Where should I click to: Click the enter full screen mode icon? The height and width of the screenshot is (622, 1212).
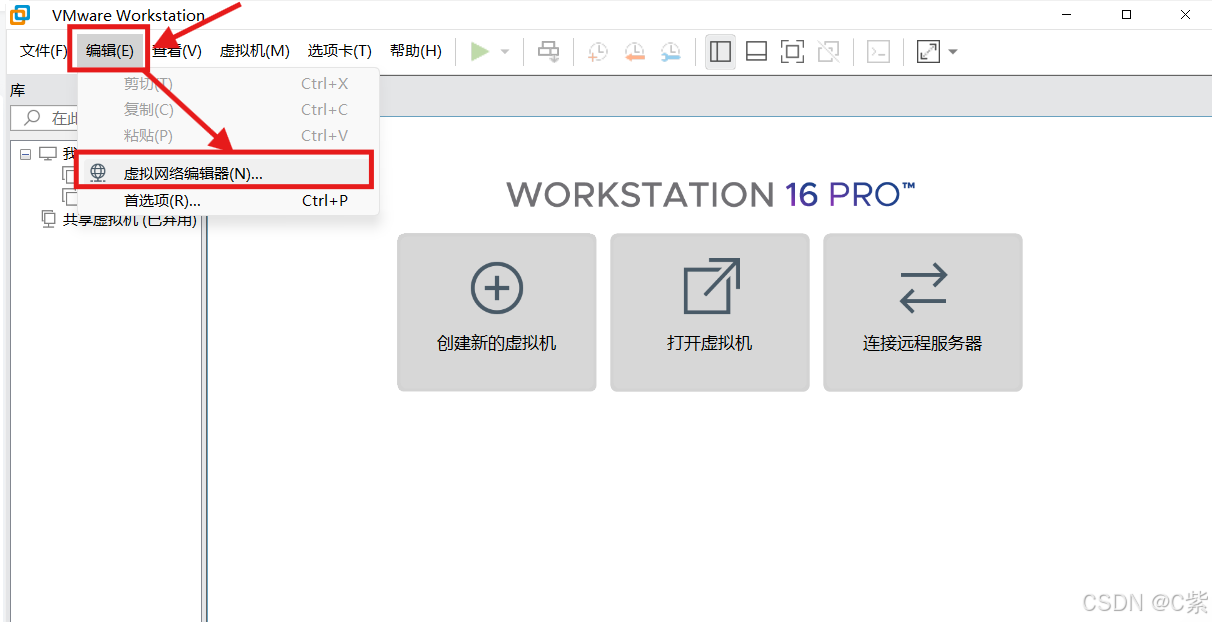(792, 51)
